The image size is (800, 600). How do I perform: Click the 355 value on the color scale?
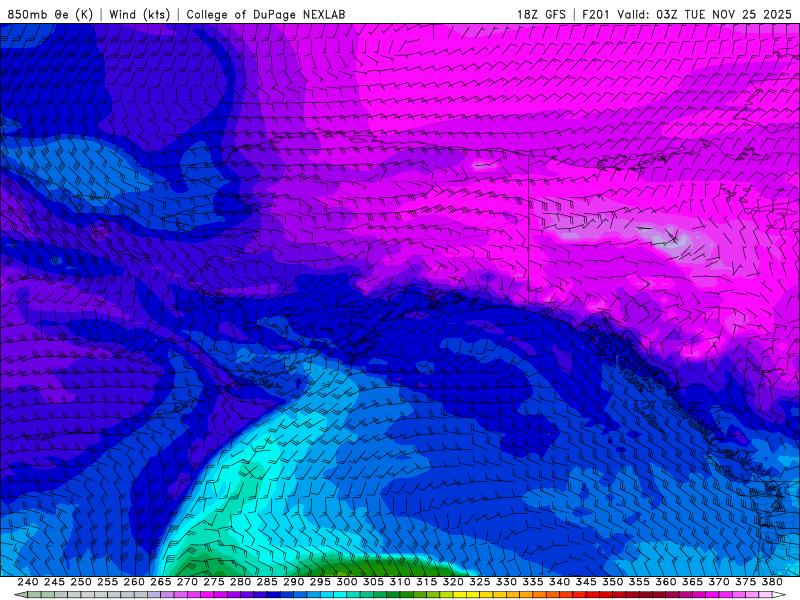[639, 582]
